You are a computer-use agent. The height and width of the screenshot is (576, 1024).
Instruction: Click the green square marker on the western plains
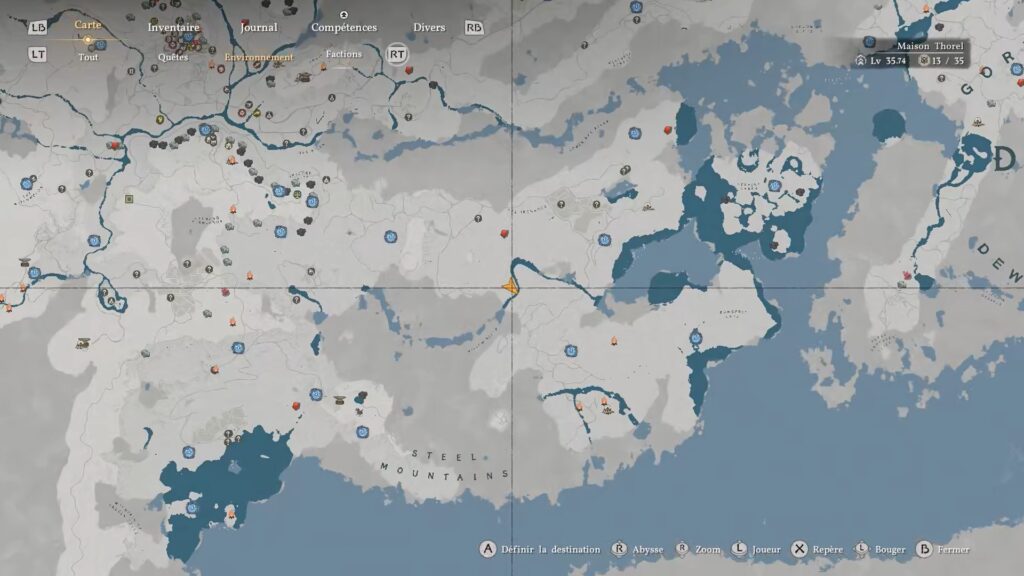129,199
